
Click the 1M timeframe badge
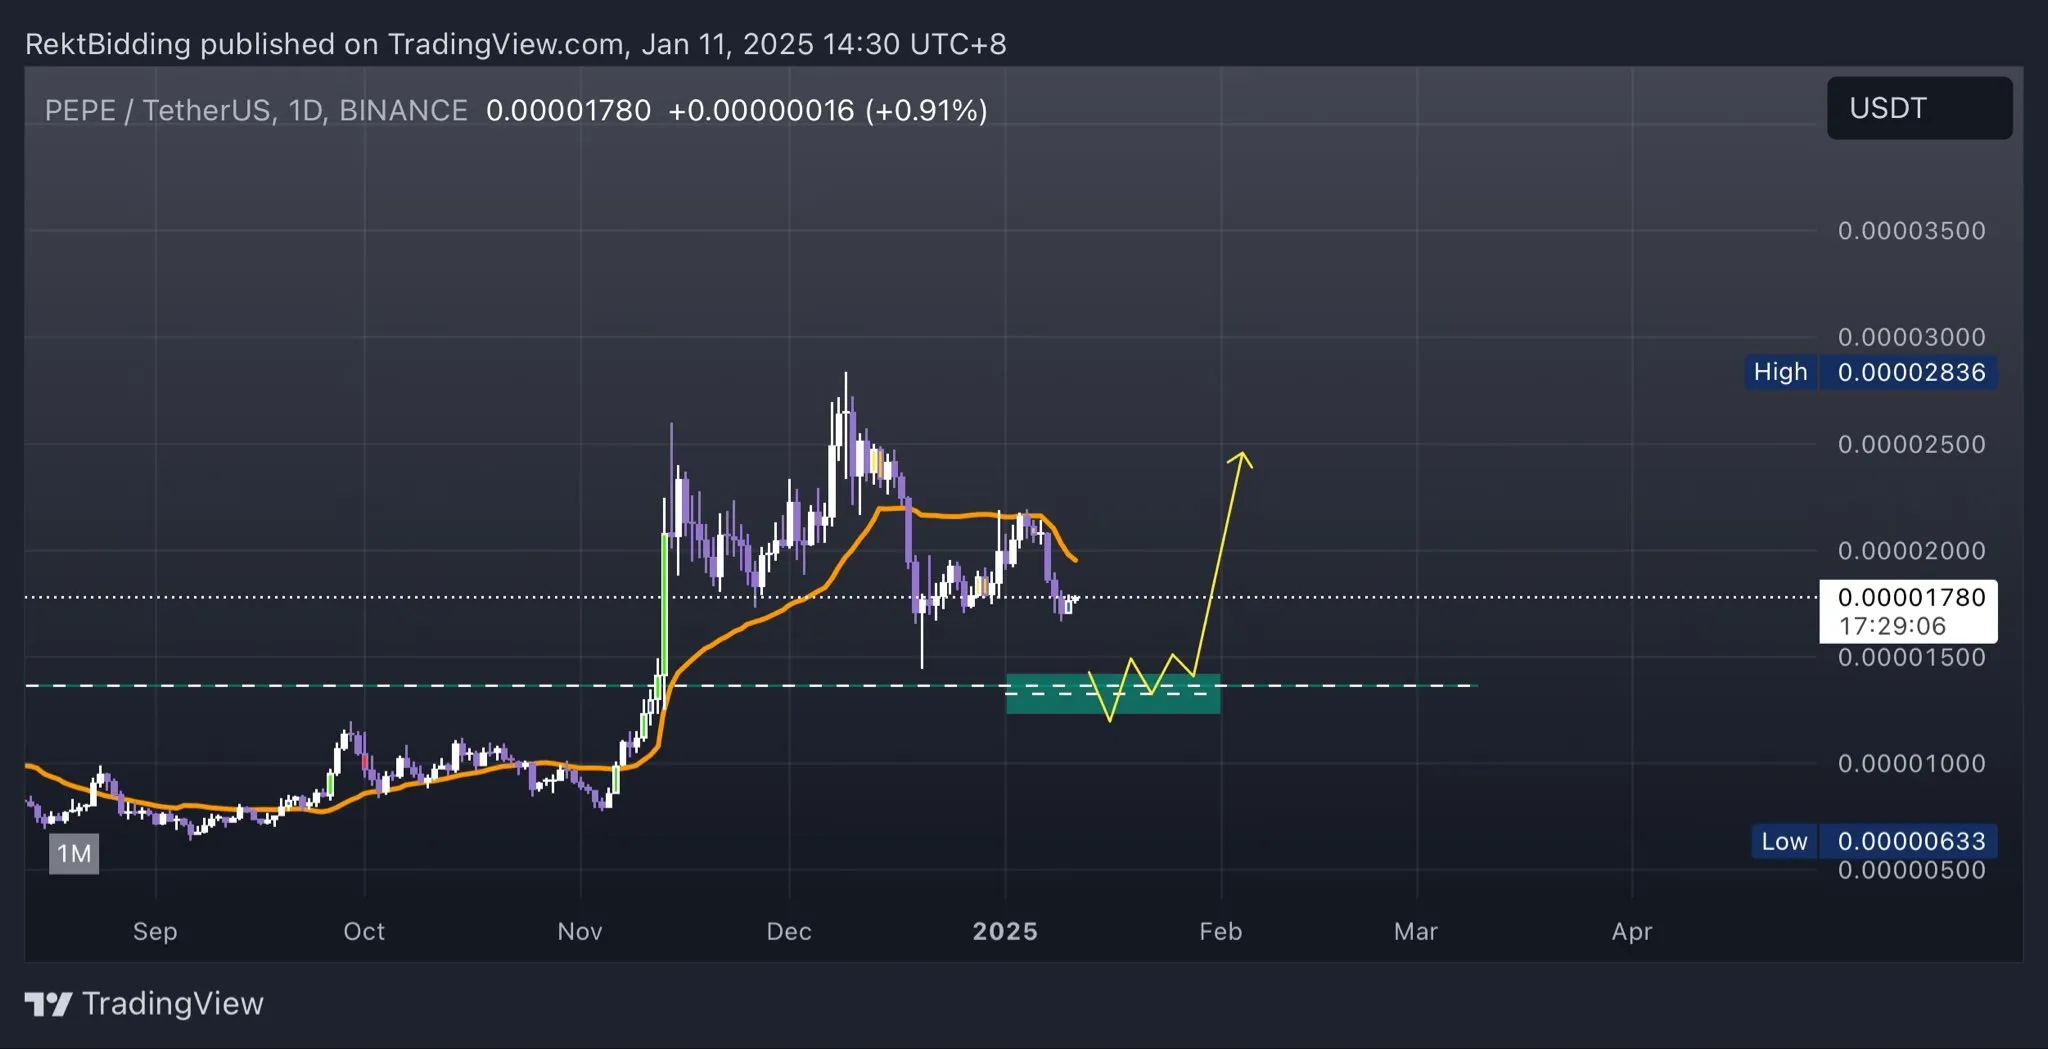[x=74, y=853]
